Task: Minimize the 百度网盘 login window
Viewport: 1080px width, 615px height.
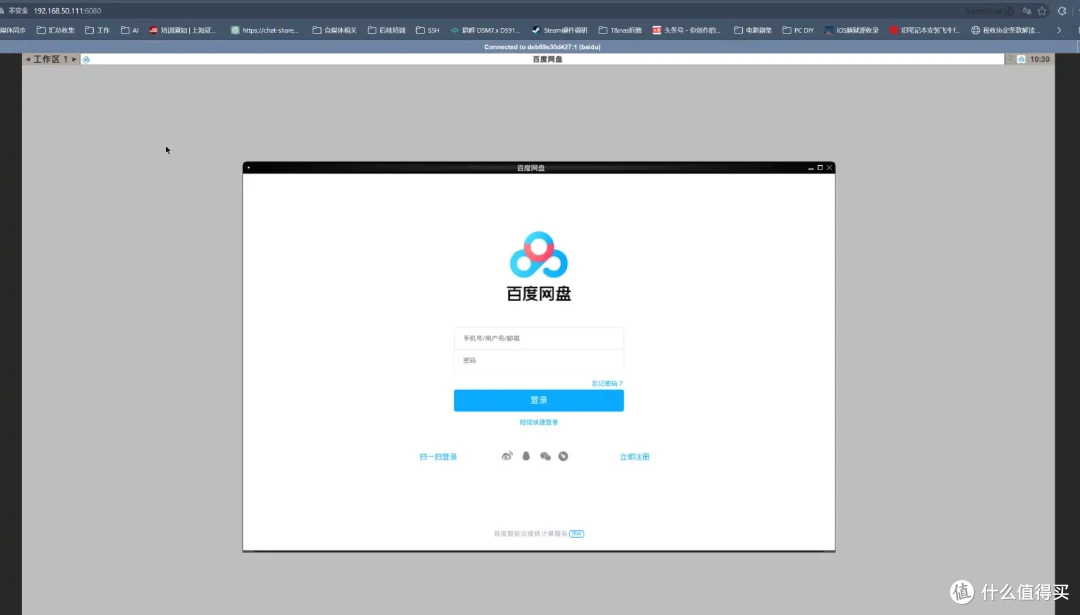Action: coord(811,167)
